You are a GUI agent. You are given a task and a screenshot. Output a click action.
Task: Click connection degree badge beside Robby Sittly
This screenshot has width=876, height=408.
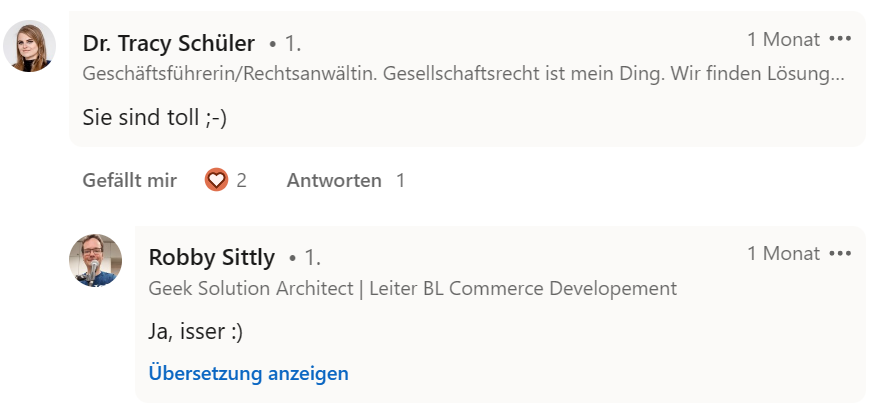point(306,258)
